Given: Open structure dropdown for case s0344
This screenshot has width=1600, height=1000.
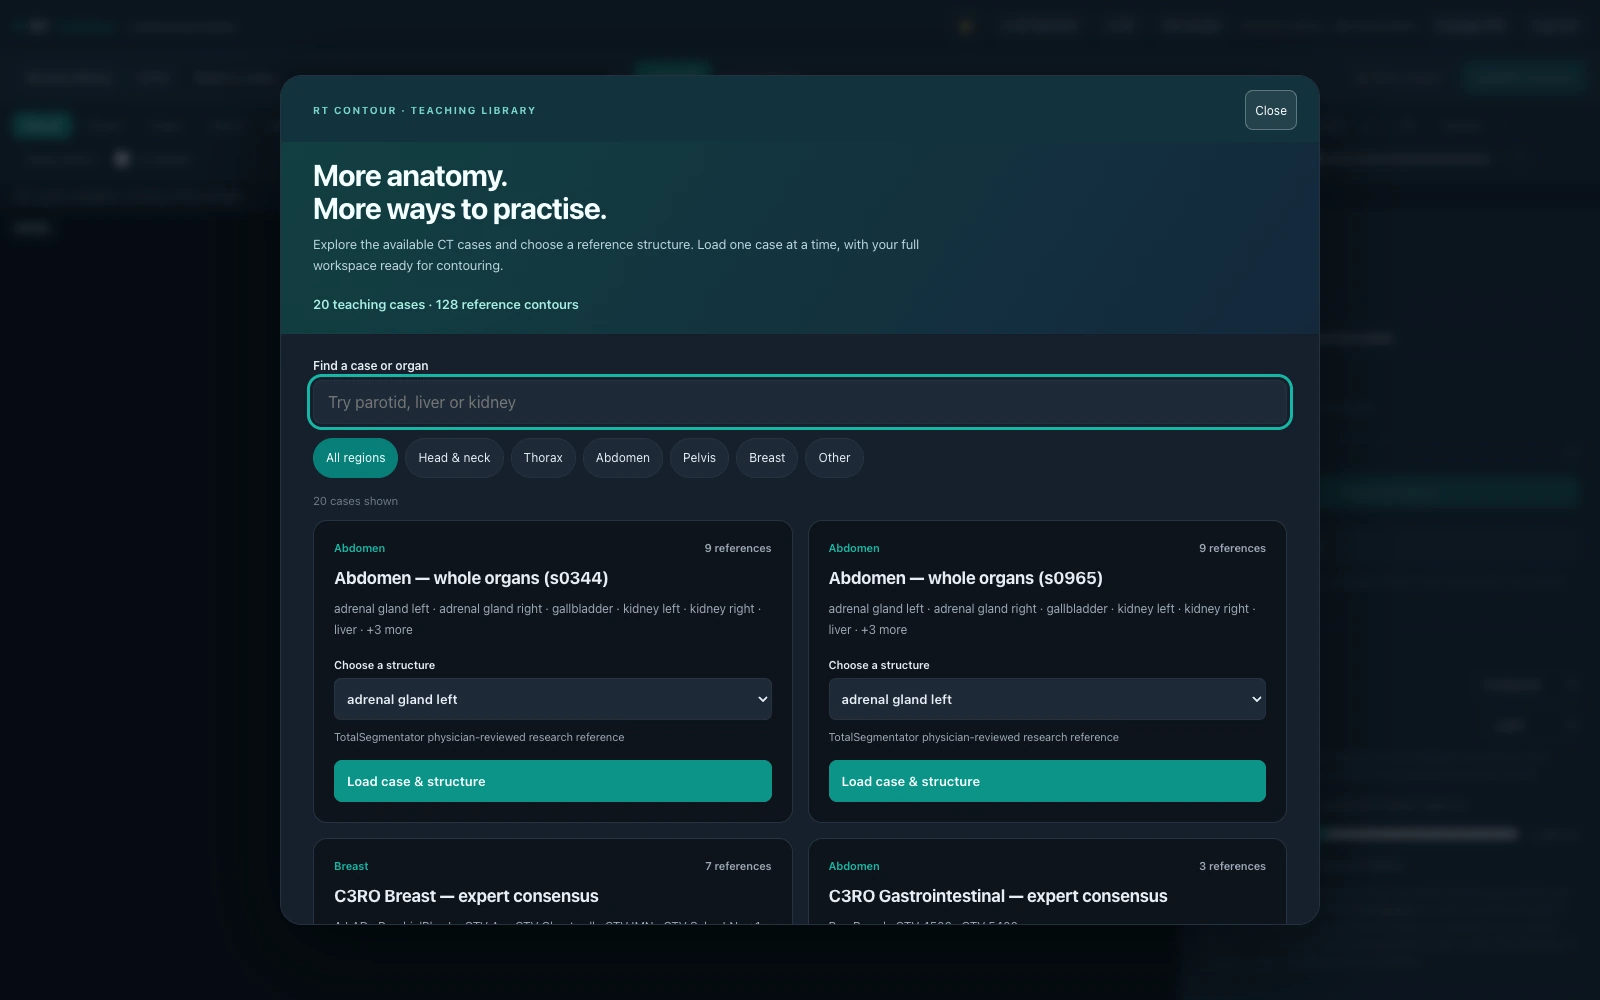Looking at the screenshot, I should tap(552, 699).
